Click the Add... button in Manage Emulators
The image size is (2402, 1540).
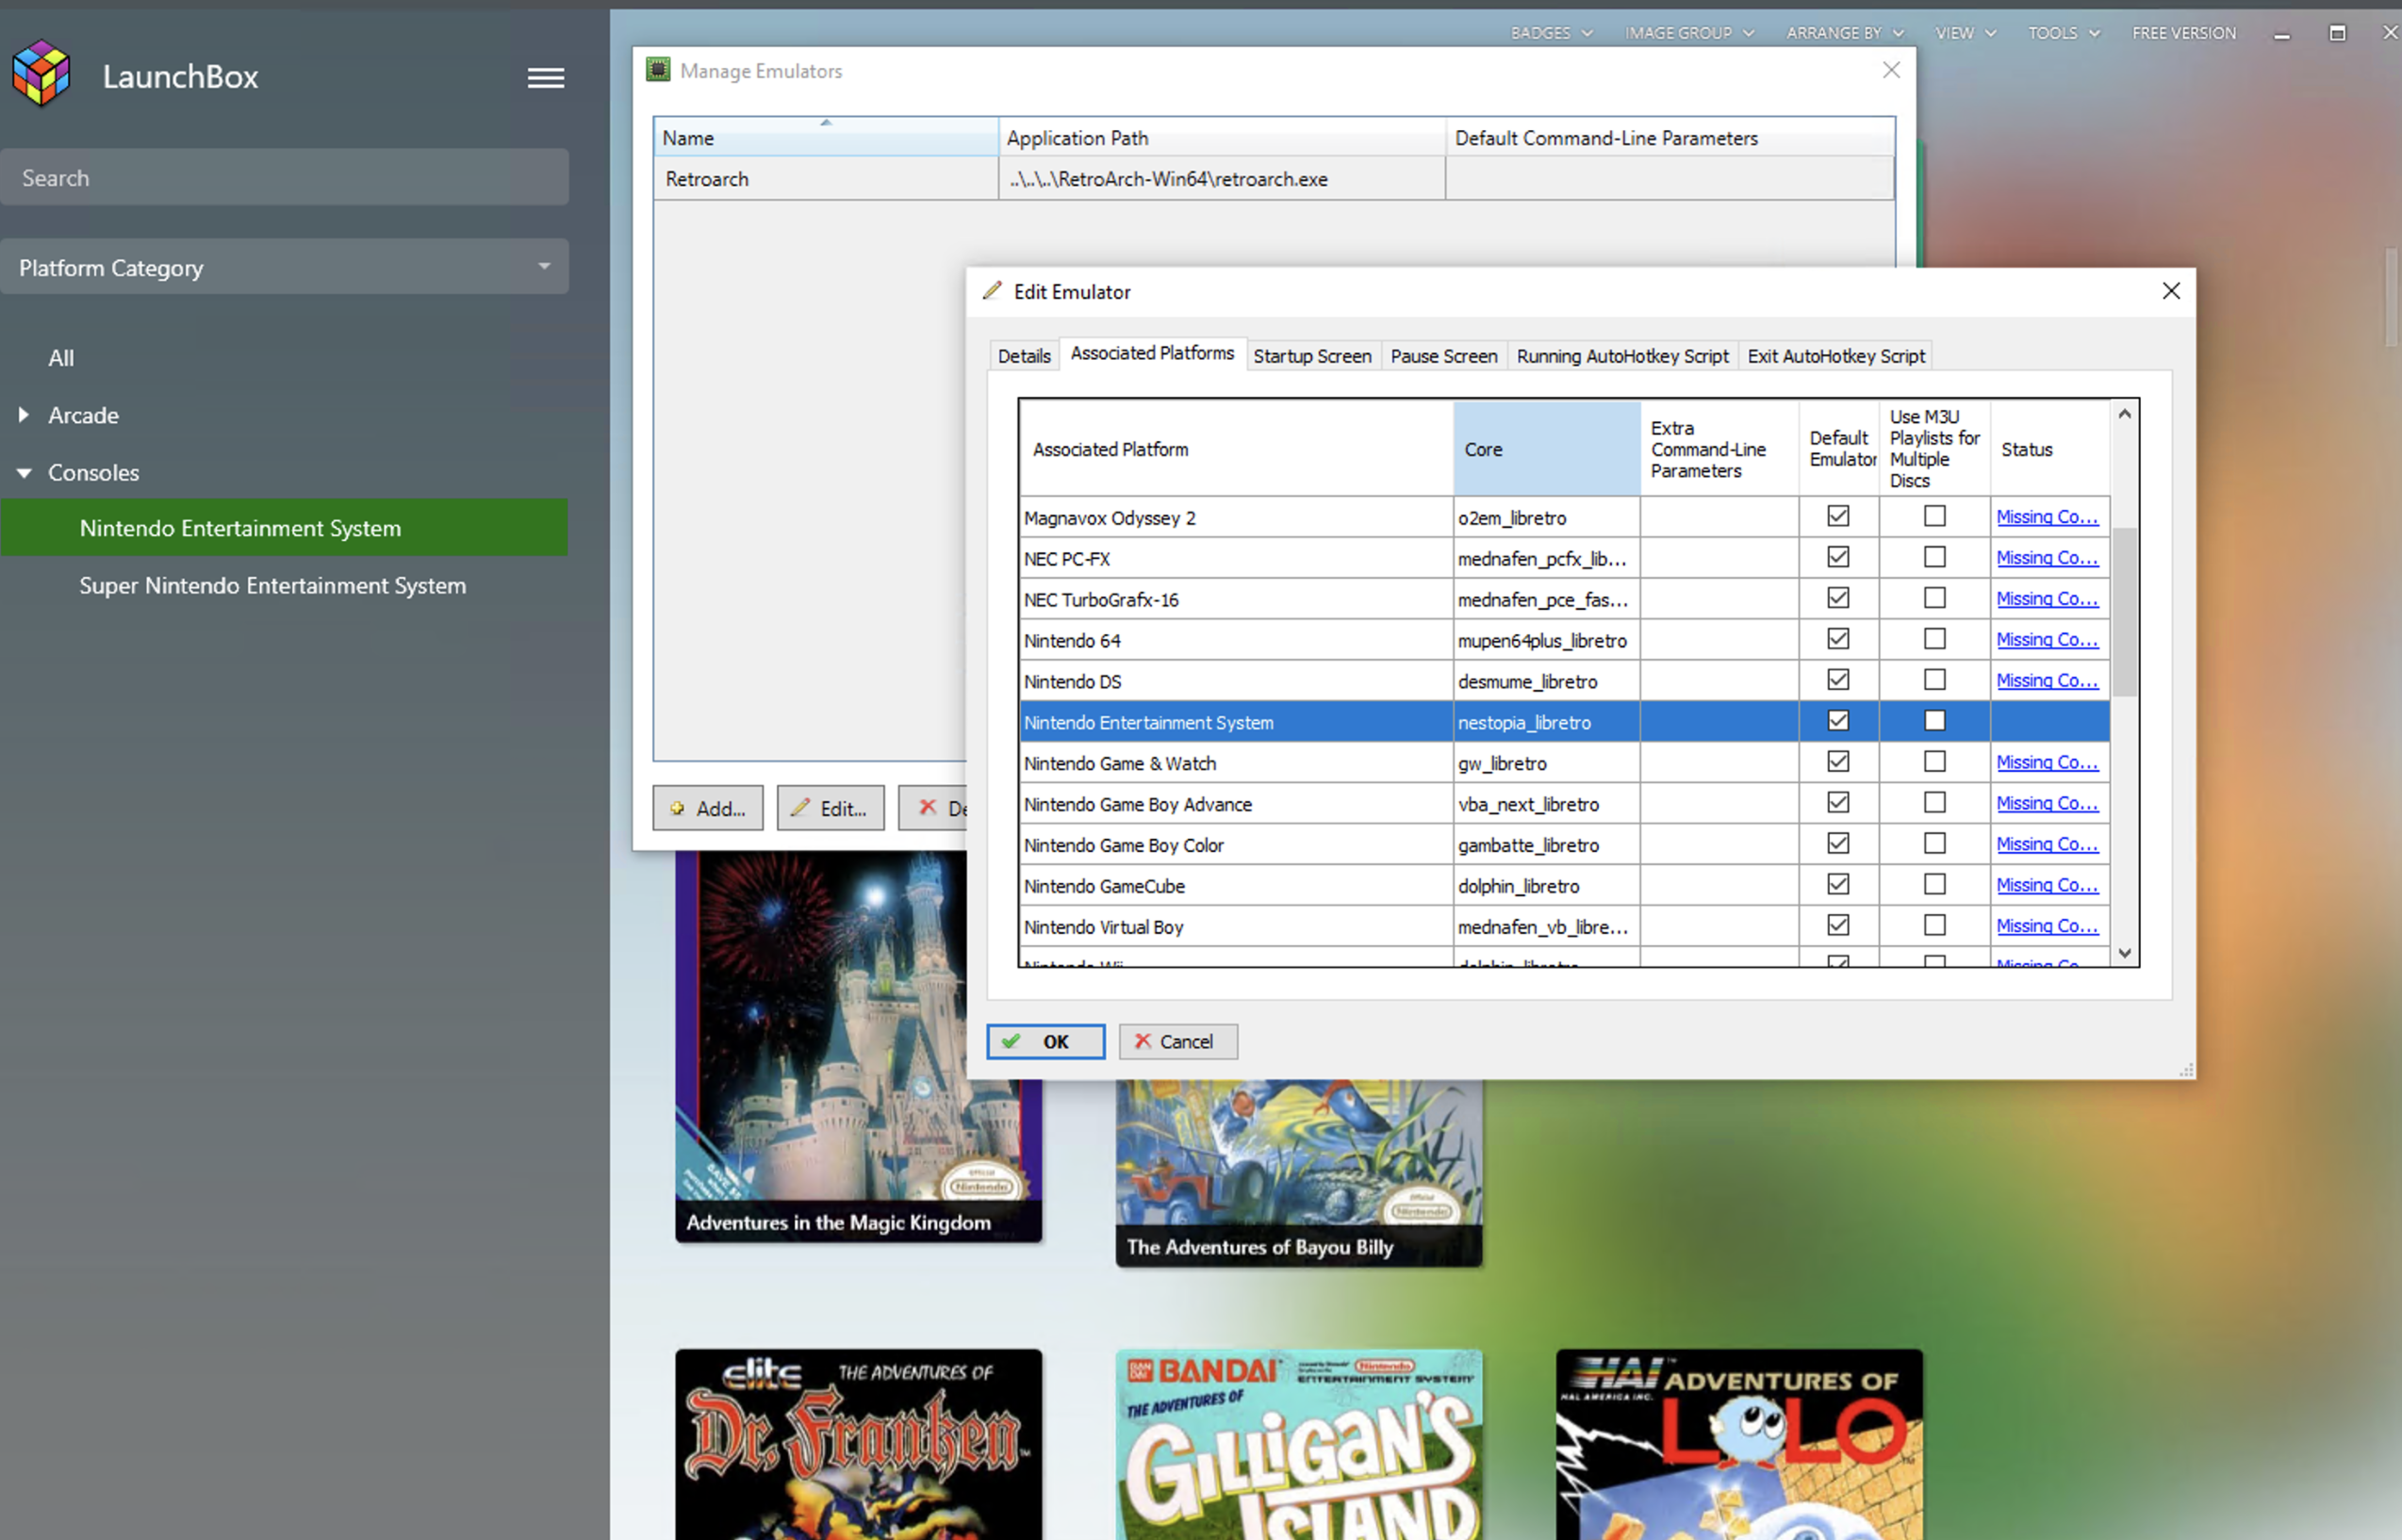pyautogui.click(x=708, y=808)
